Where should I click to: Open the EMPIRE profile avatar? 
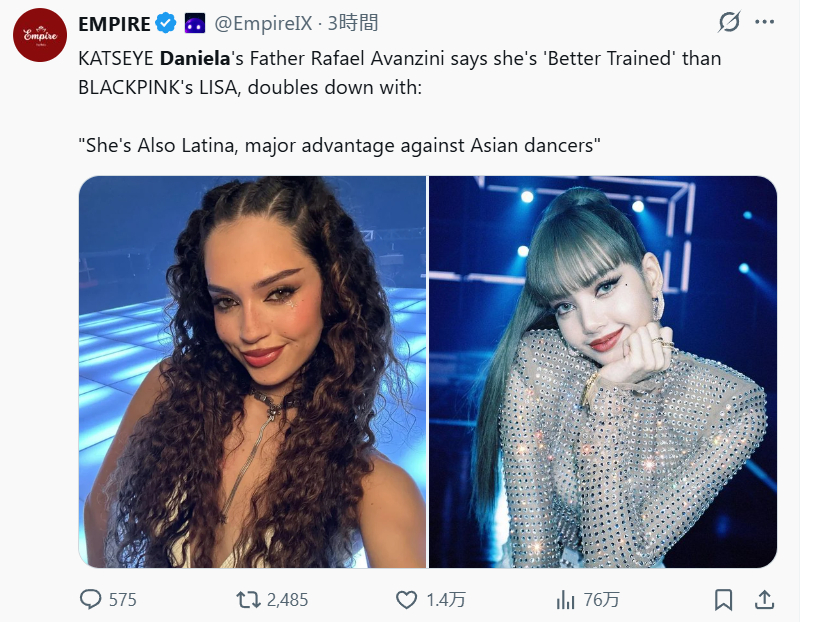(40, 35)
